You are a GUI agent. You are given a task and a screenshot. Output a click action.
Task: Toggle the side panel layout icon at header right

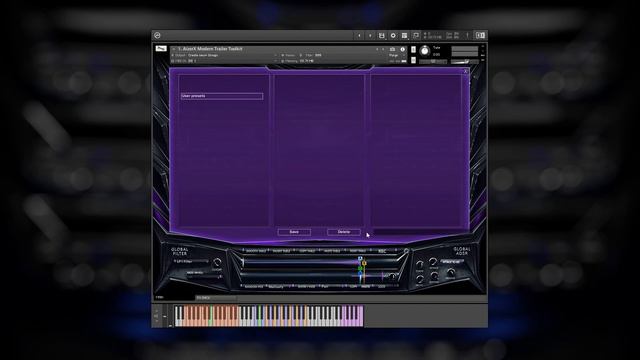click(480, 36)
